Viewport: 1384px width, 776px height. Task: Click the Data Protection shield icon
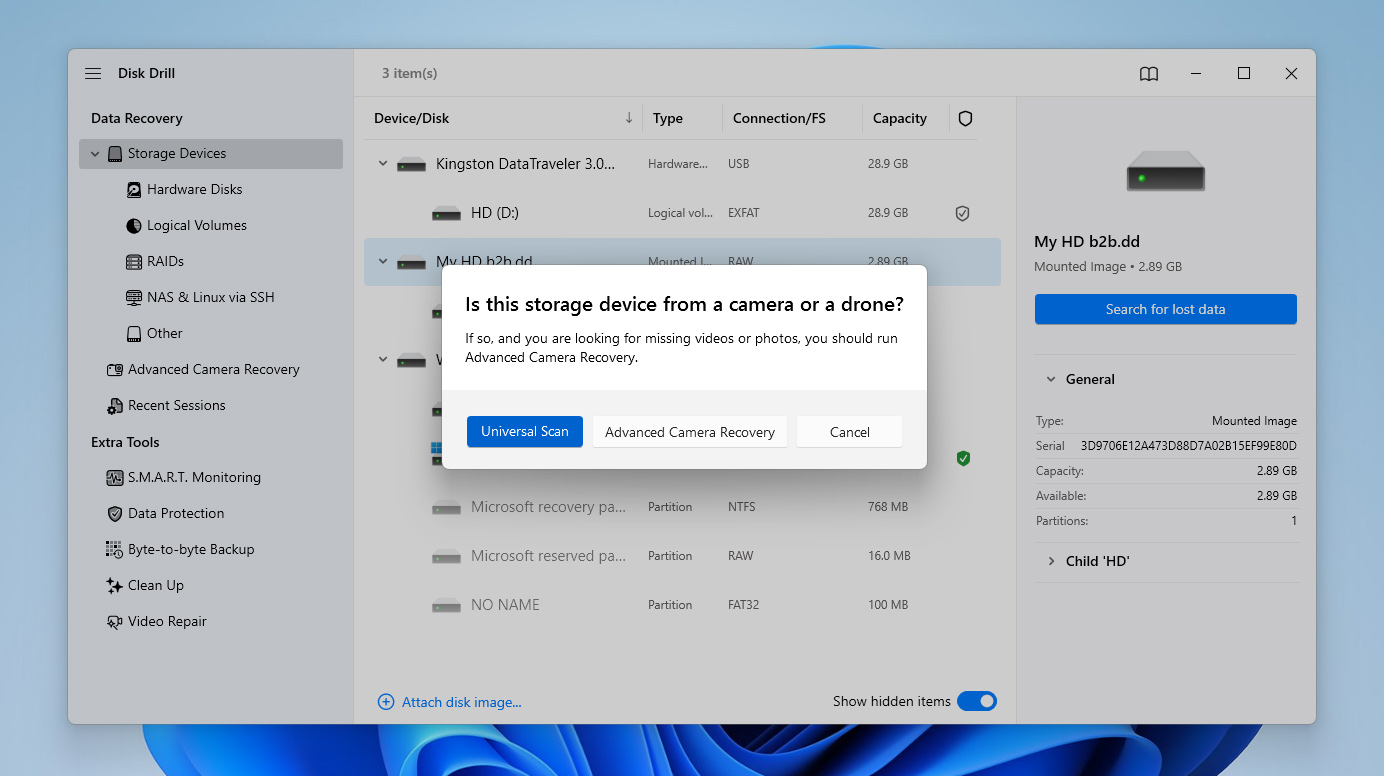(x=115, y=513)
